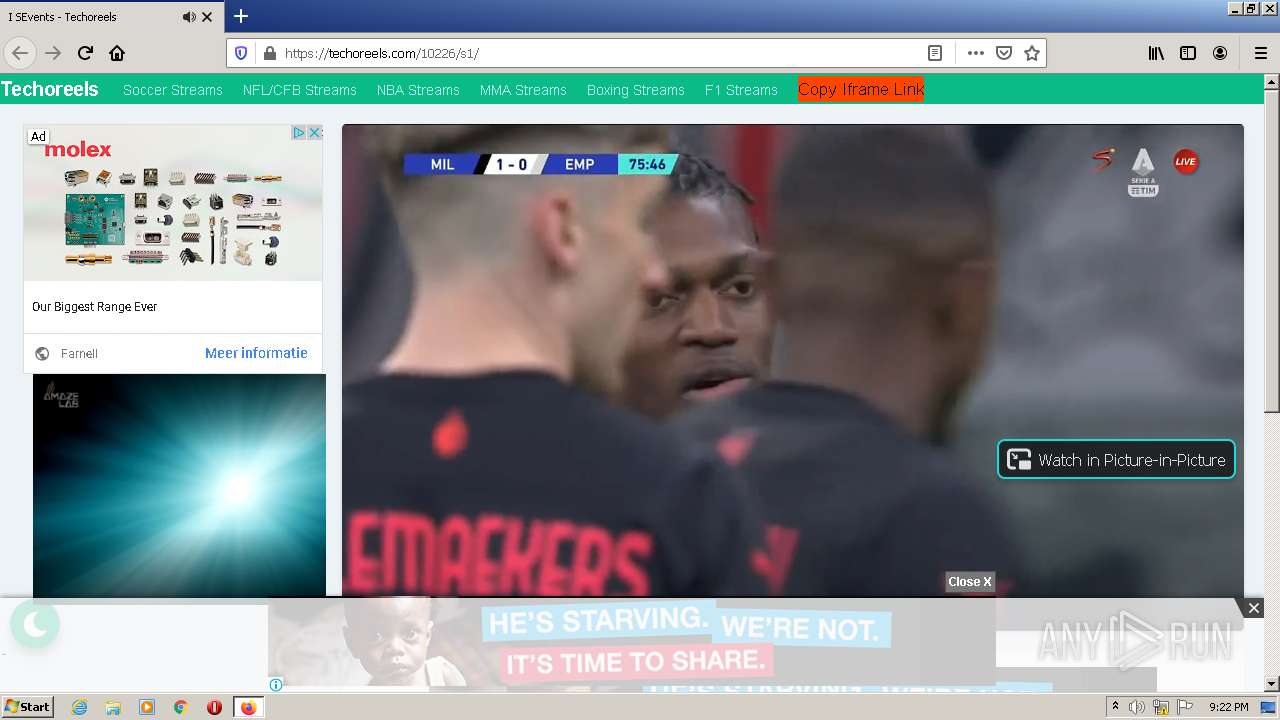Save page to Pocket

(1004, 53)
